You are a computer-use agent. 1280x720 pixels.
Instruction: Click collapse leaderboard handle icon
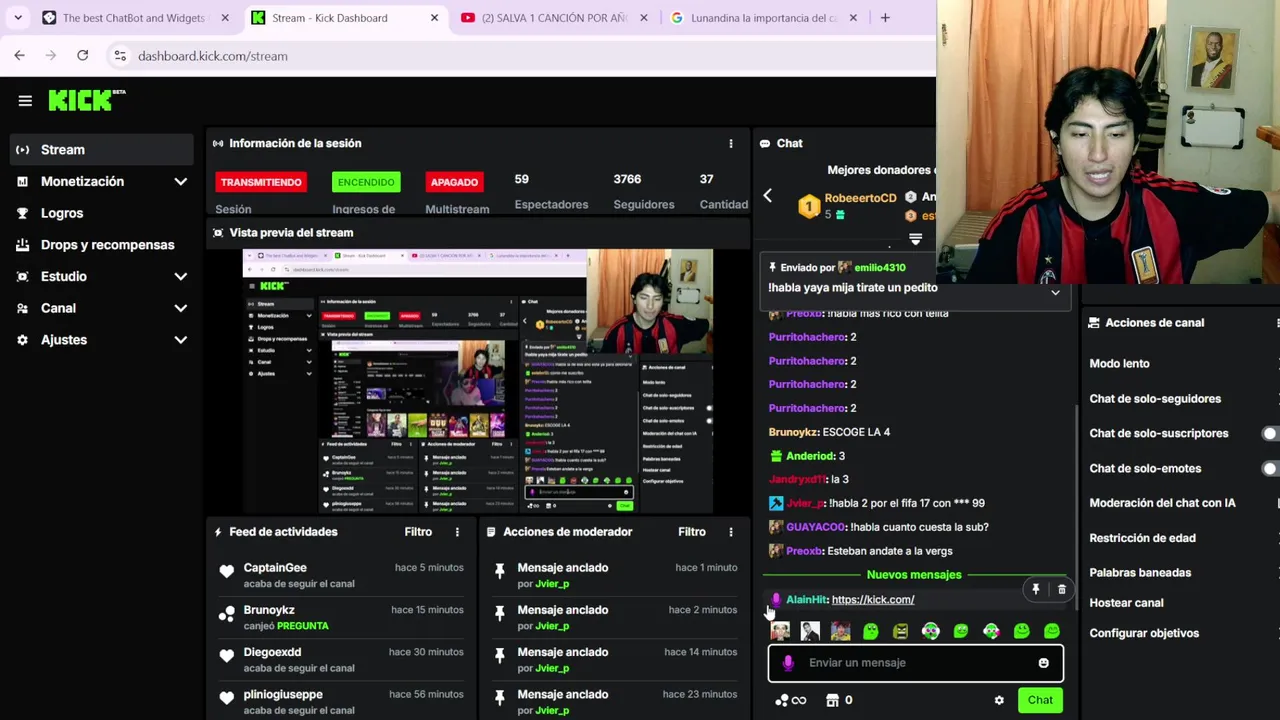(915, 239)
